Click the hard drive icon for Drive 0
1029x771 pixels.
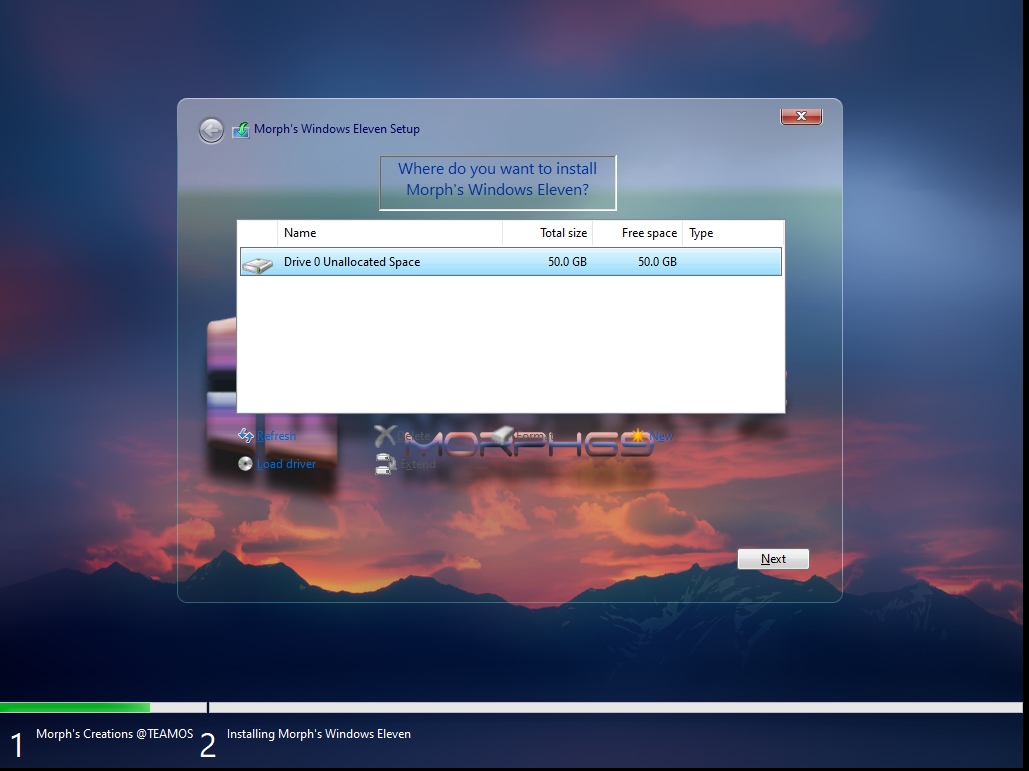click(x=257, y=264)
